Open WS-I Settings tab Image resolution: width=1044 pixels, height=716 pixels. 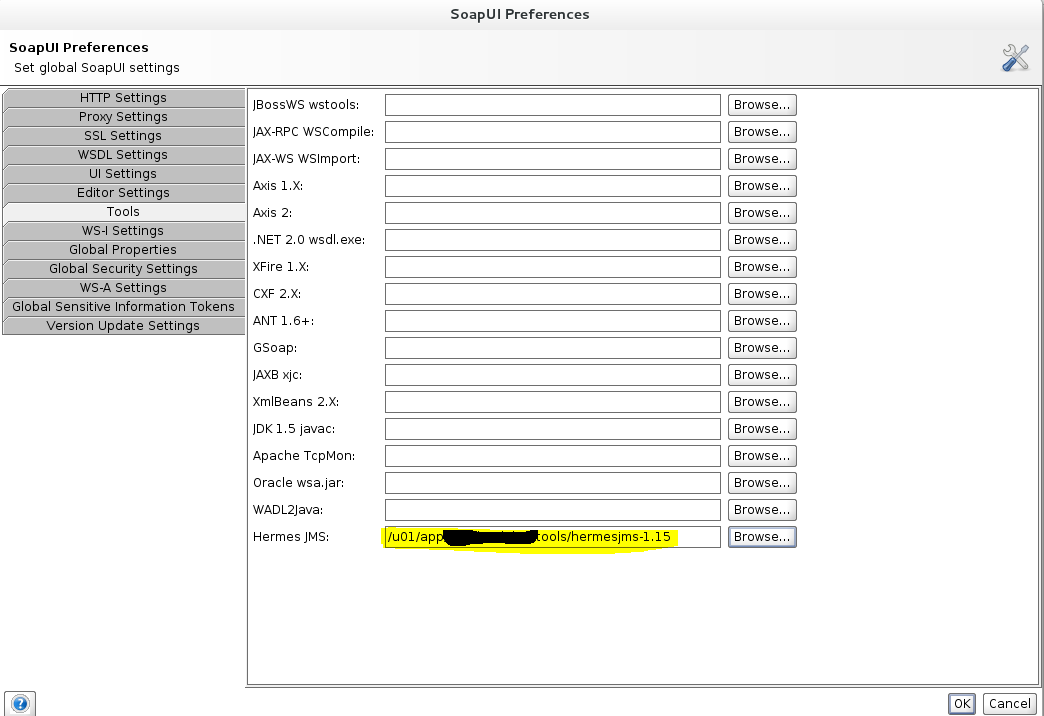click(x=123, y=230)
